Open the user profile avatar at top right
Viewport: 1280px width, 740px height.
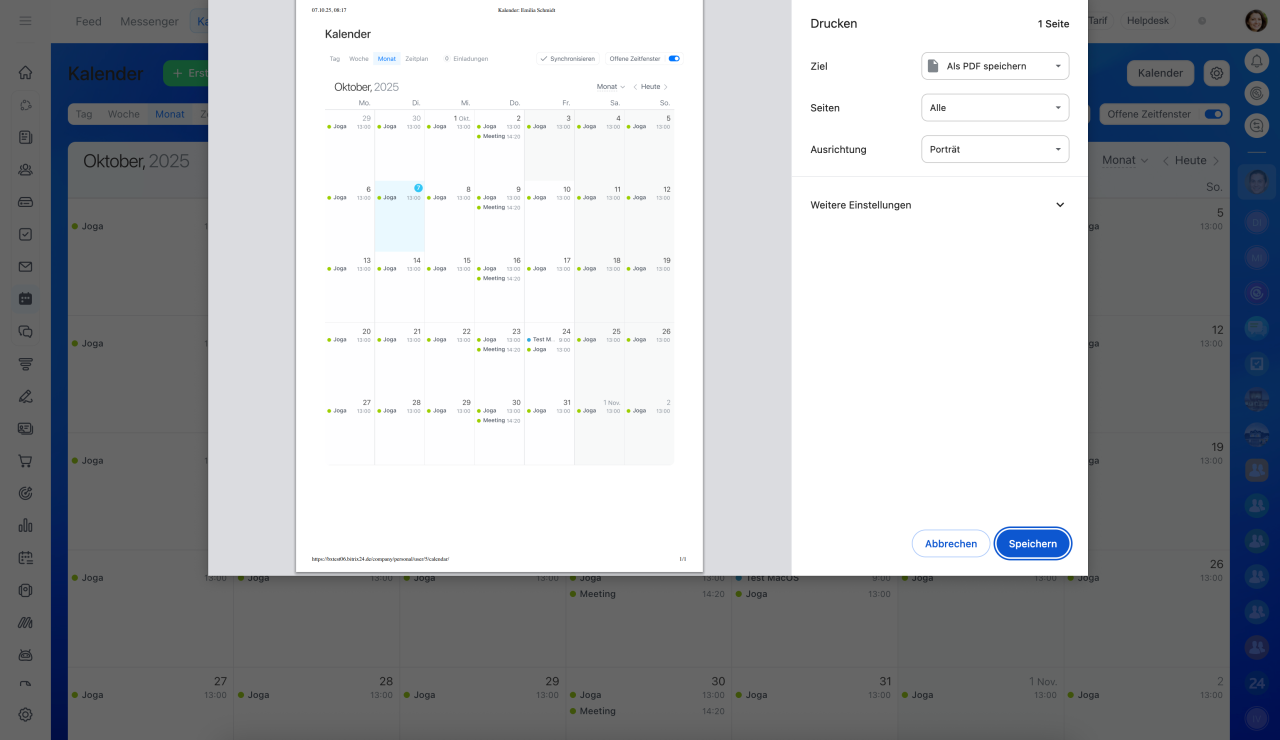click(x=1256, y=21)
